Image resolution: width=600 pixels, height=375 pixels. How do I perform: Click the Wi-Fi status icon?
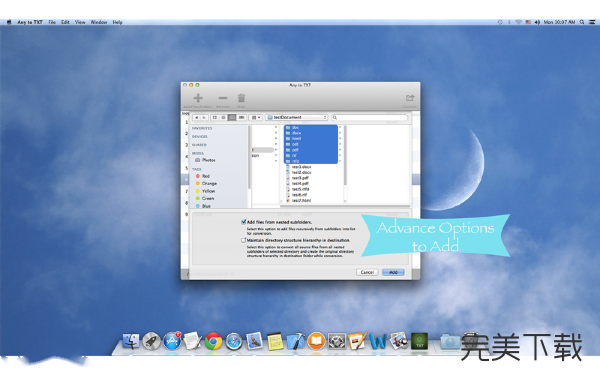click(518, 22)
